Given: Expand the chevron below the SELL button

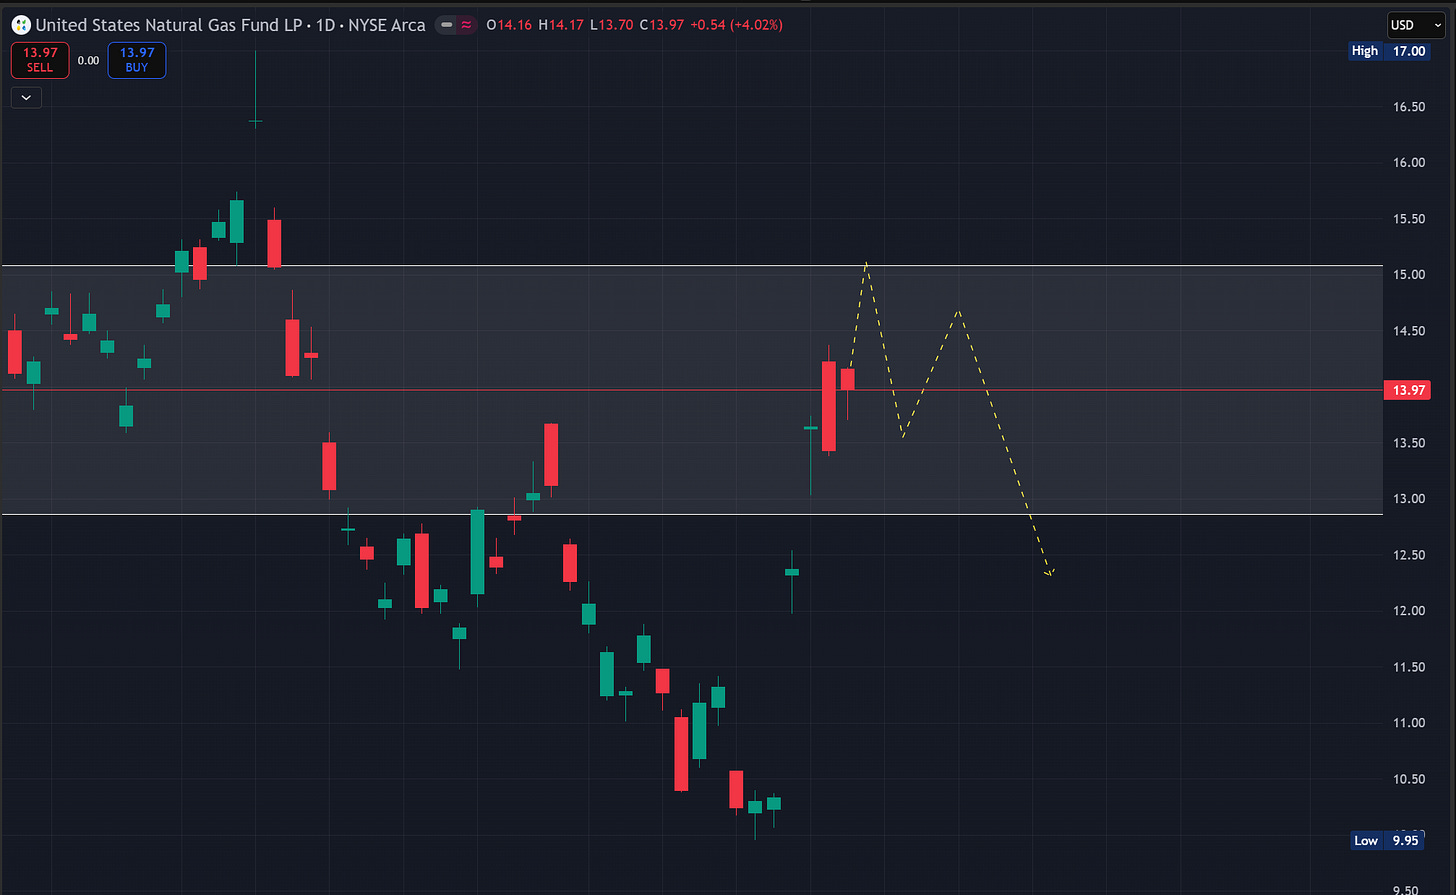Looking at the screenshot, I should 26,98.
